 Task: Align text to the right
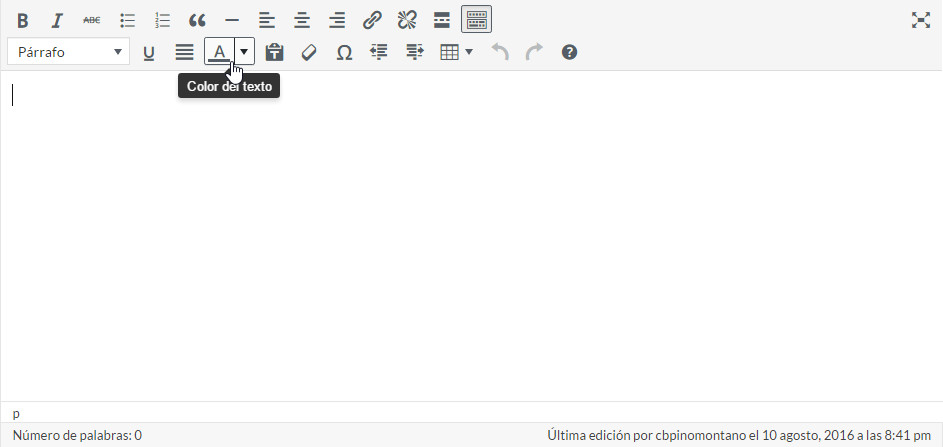[x=337, y=20]
